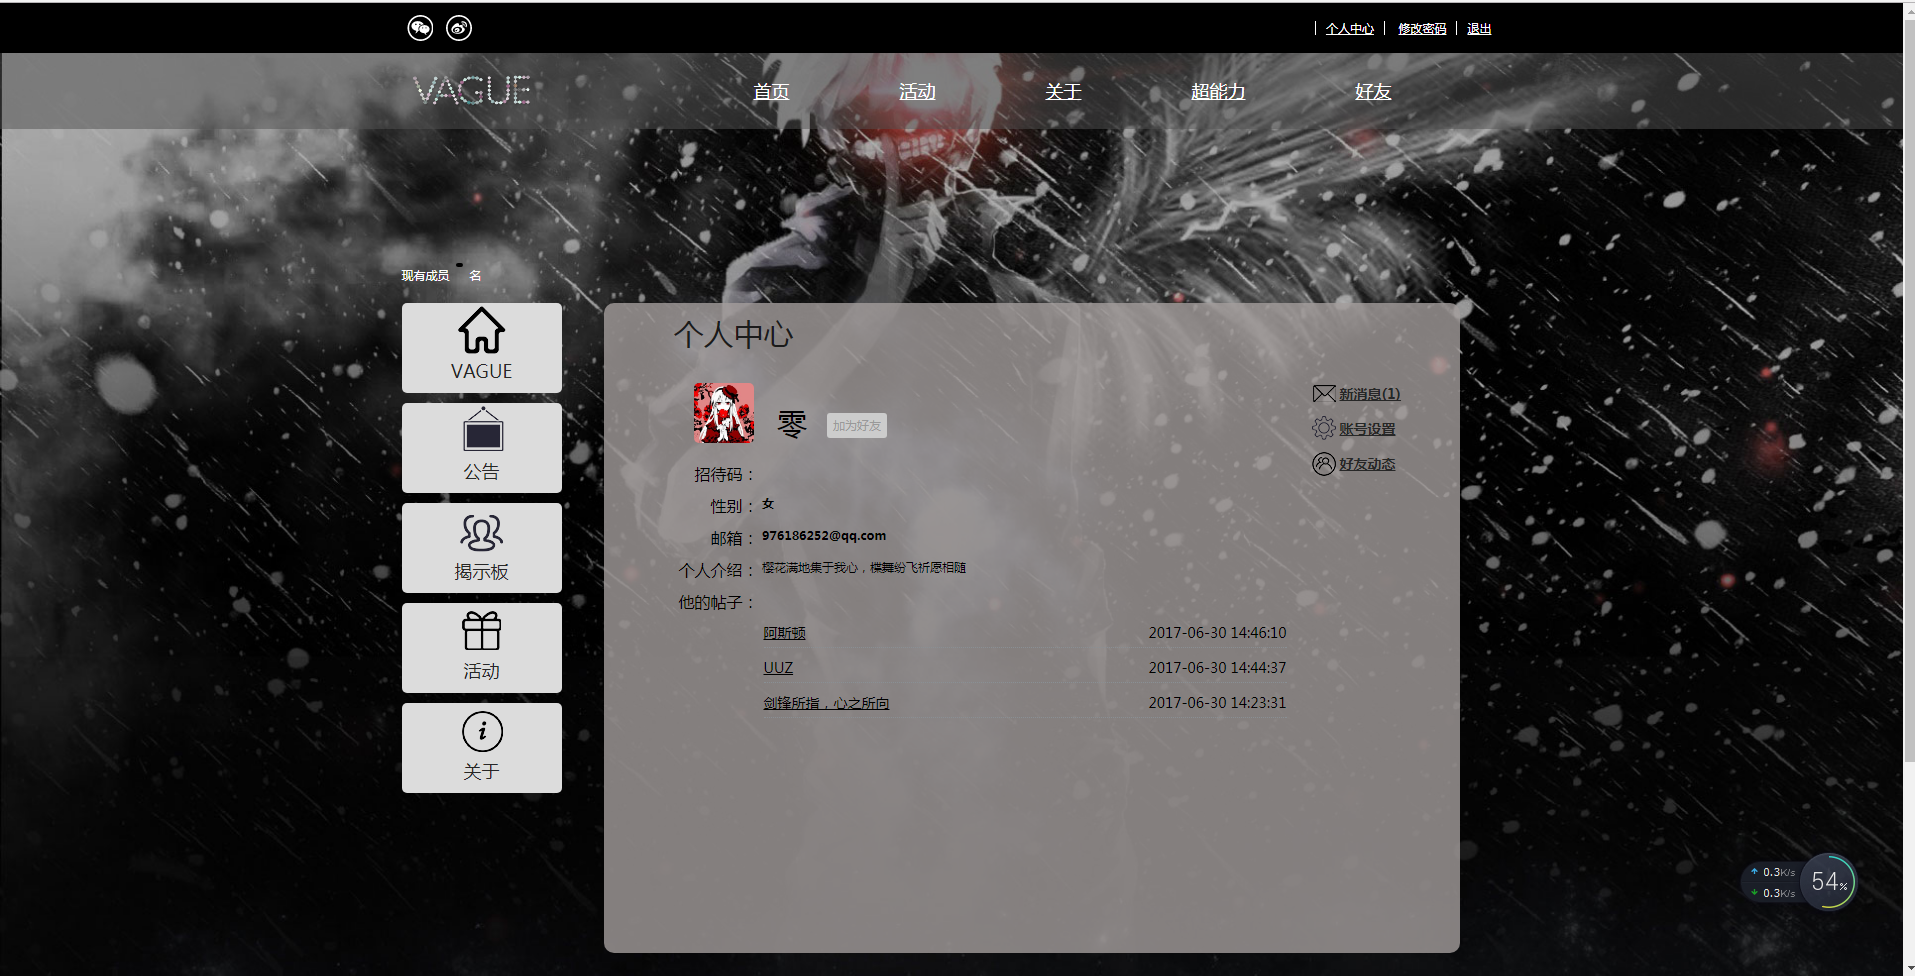This screenshot has height=976, width=1915.
Task: Click timestamp 2017-06-30 14:23:31
Action: point(1217,703)
